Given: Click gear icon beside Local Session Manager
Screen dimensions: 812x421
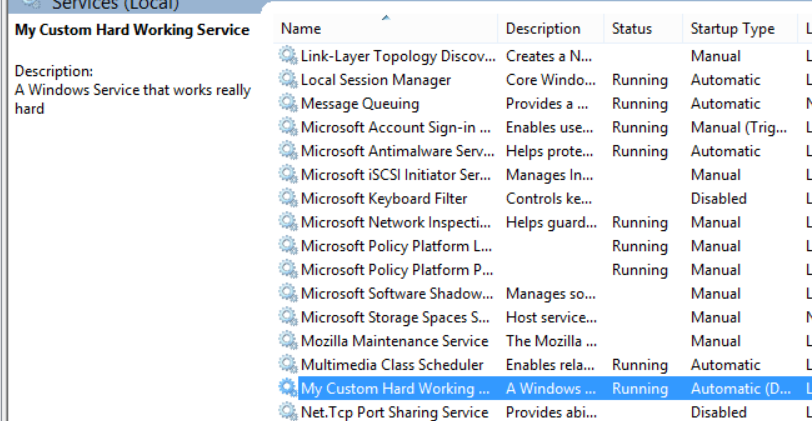Looking at the screenshot, I should [288, 80].
